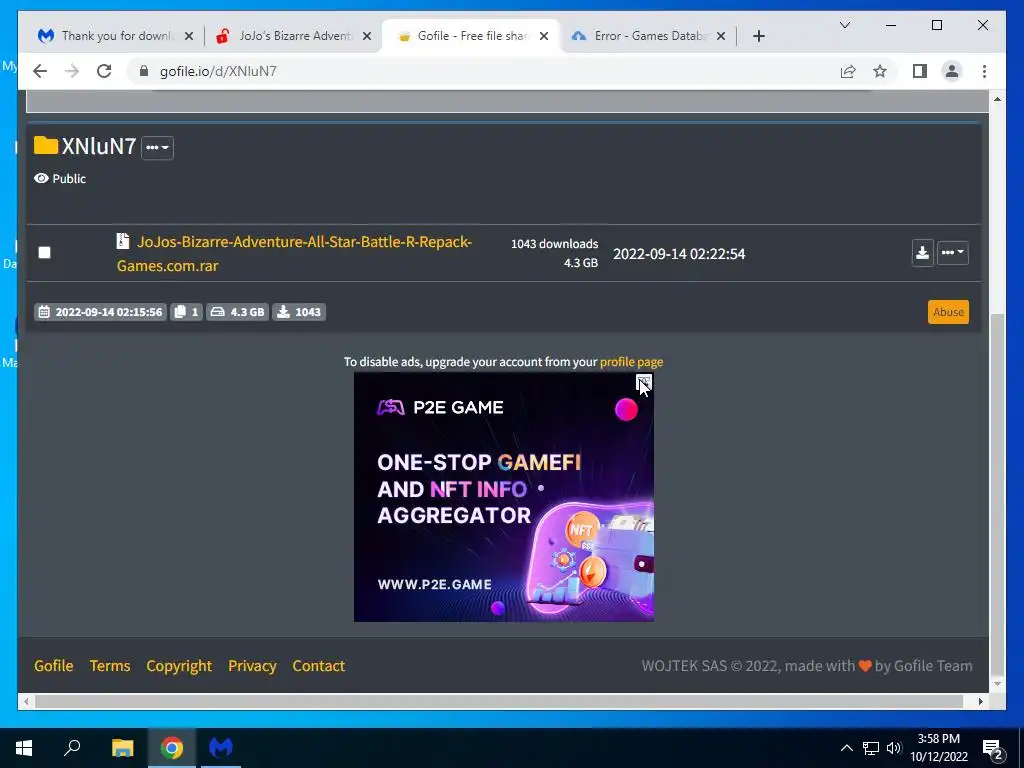Open the Contact footer link
1024x768 pixels.
tap(319, 665)
